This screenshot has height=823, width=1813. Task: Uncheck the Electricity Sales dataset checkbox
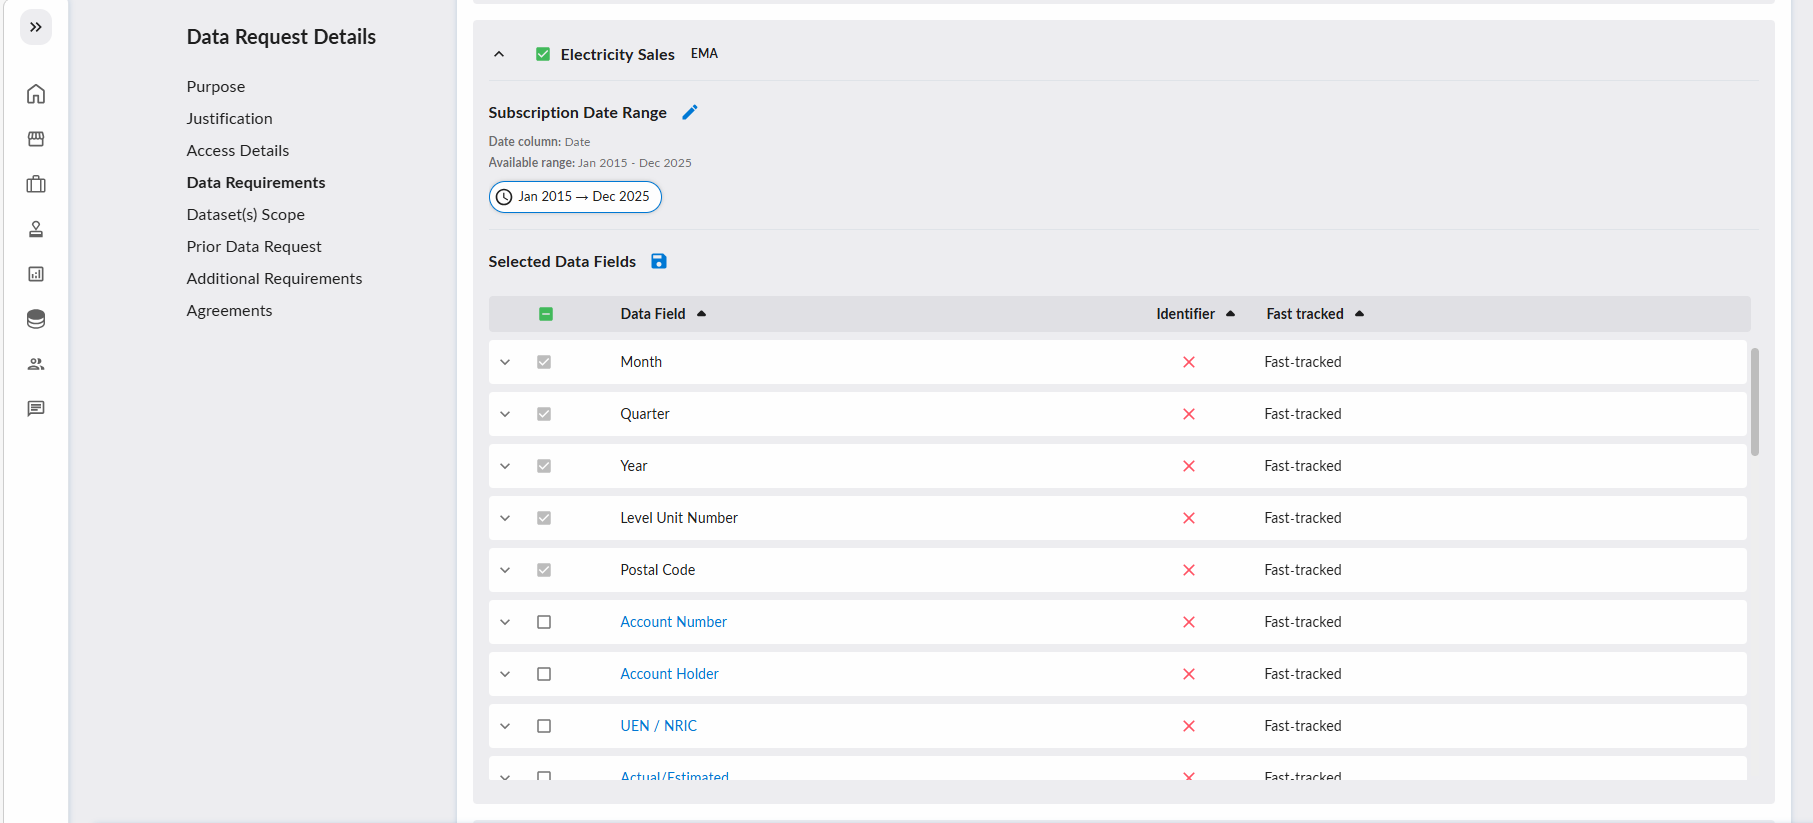[x=543, y=54]
